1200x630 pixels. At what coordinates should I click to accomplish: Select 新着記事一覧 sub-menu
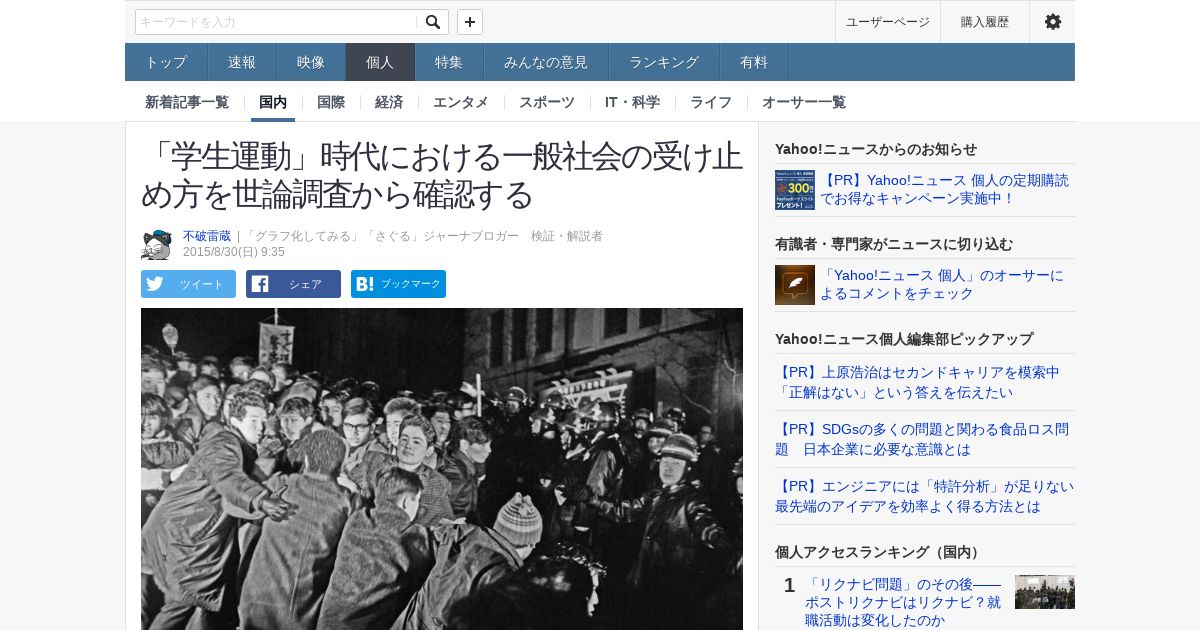tap(187, 102)
